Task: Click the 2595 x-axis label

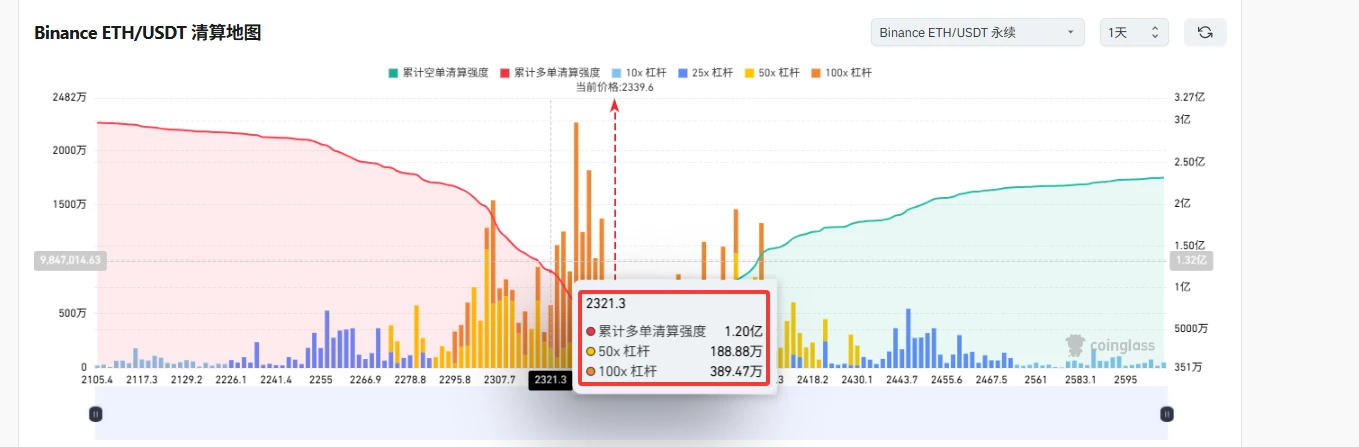Action: pos(1125,380)
